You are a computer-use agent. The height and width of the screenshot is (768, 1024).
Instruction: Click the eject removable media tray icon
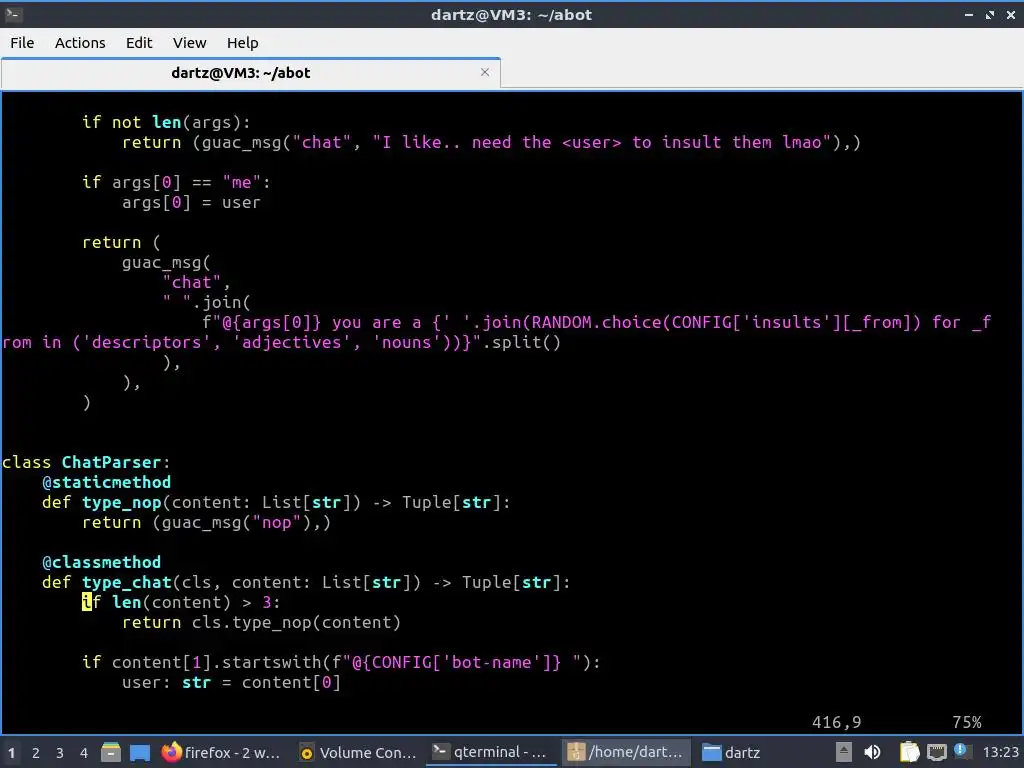pos(843,752)
